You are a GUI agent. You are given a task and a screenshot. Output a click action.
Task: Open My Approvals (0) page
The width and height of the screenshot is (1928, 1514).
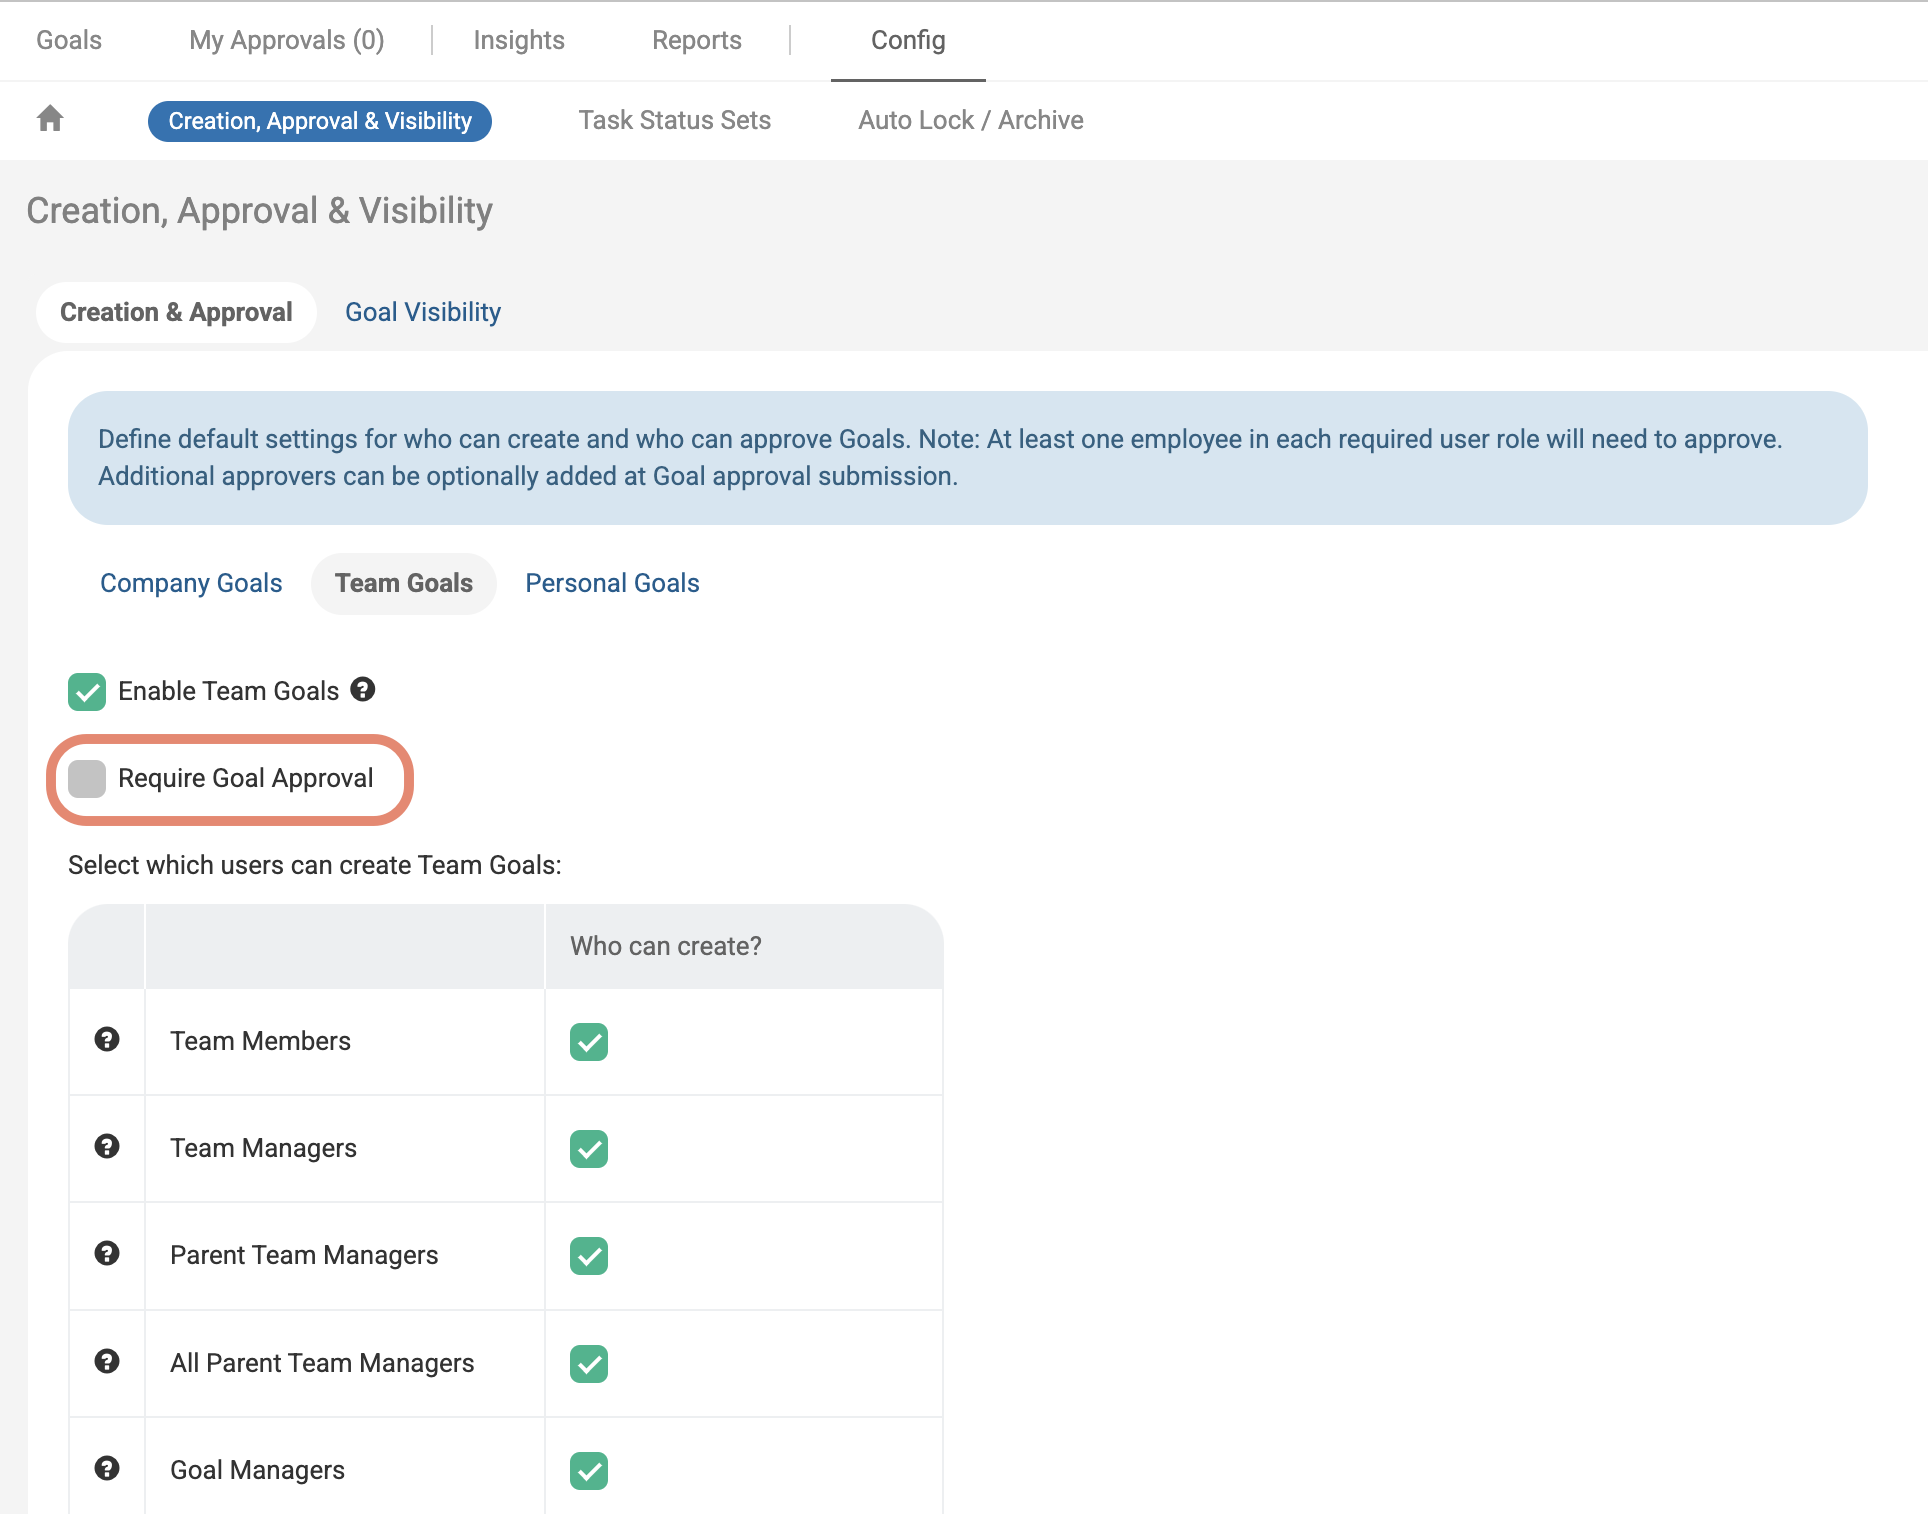[x=286, y=40]
